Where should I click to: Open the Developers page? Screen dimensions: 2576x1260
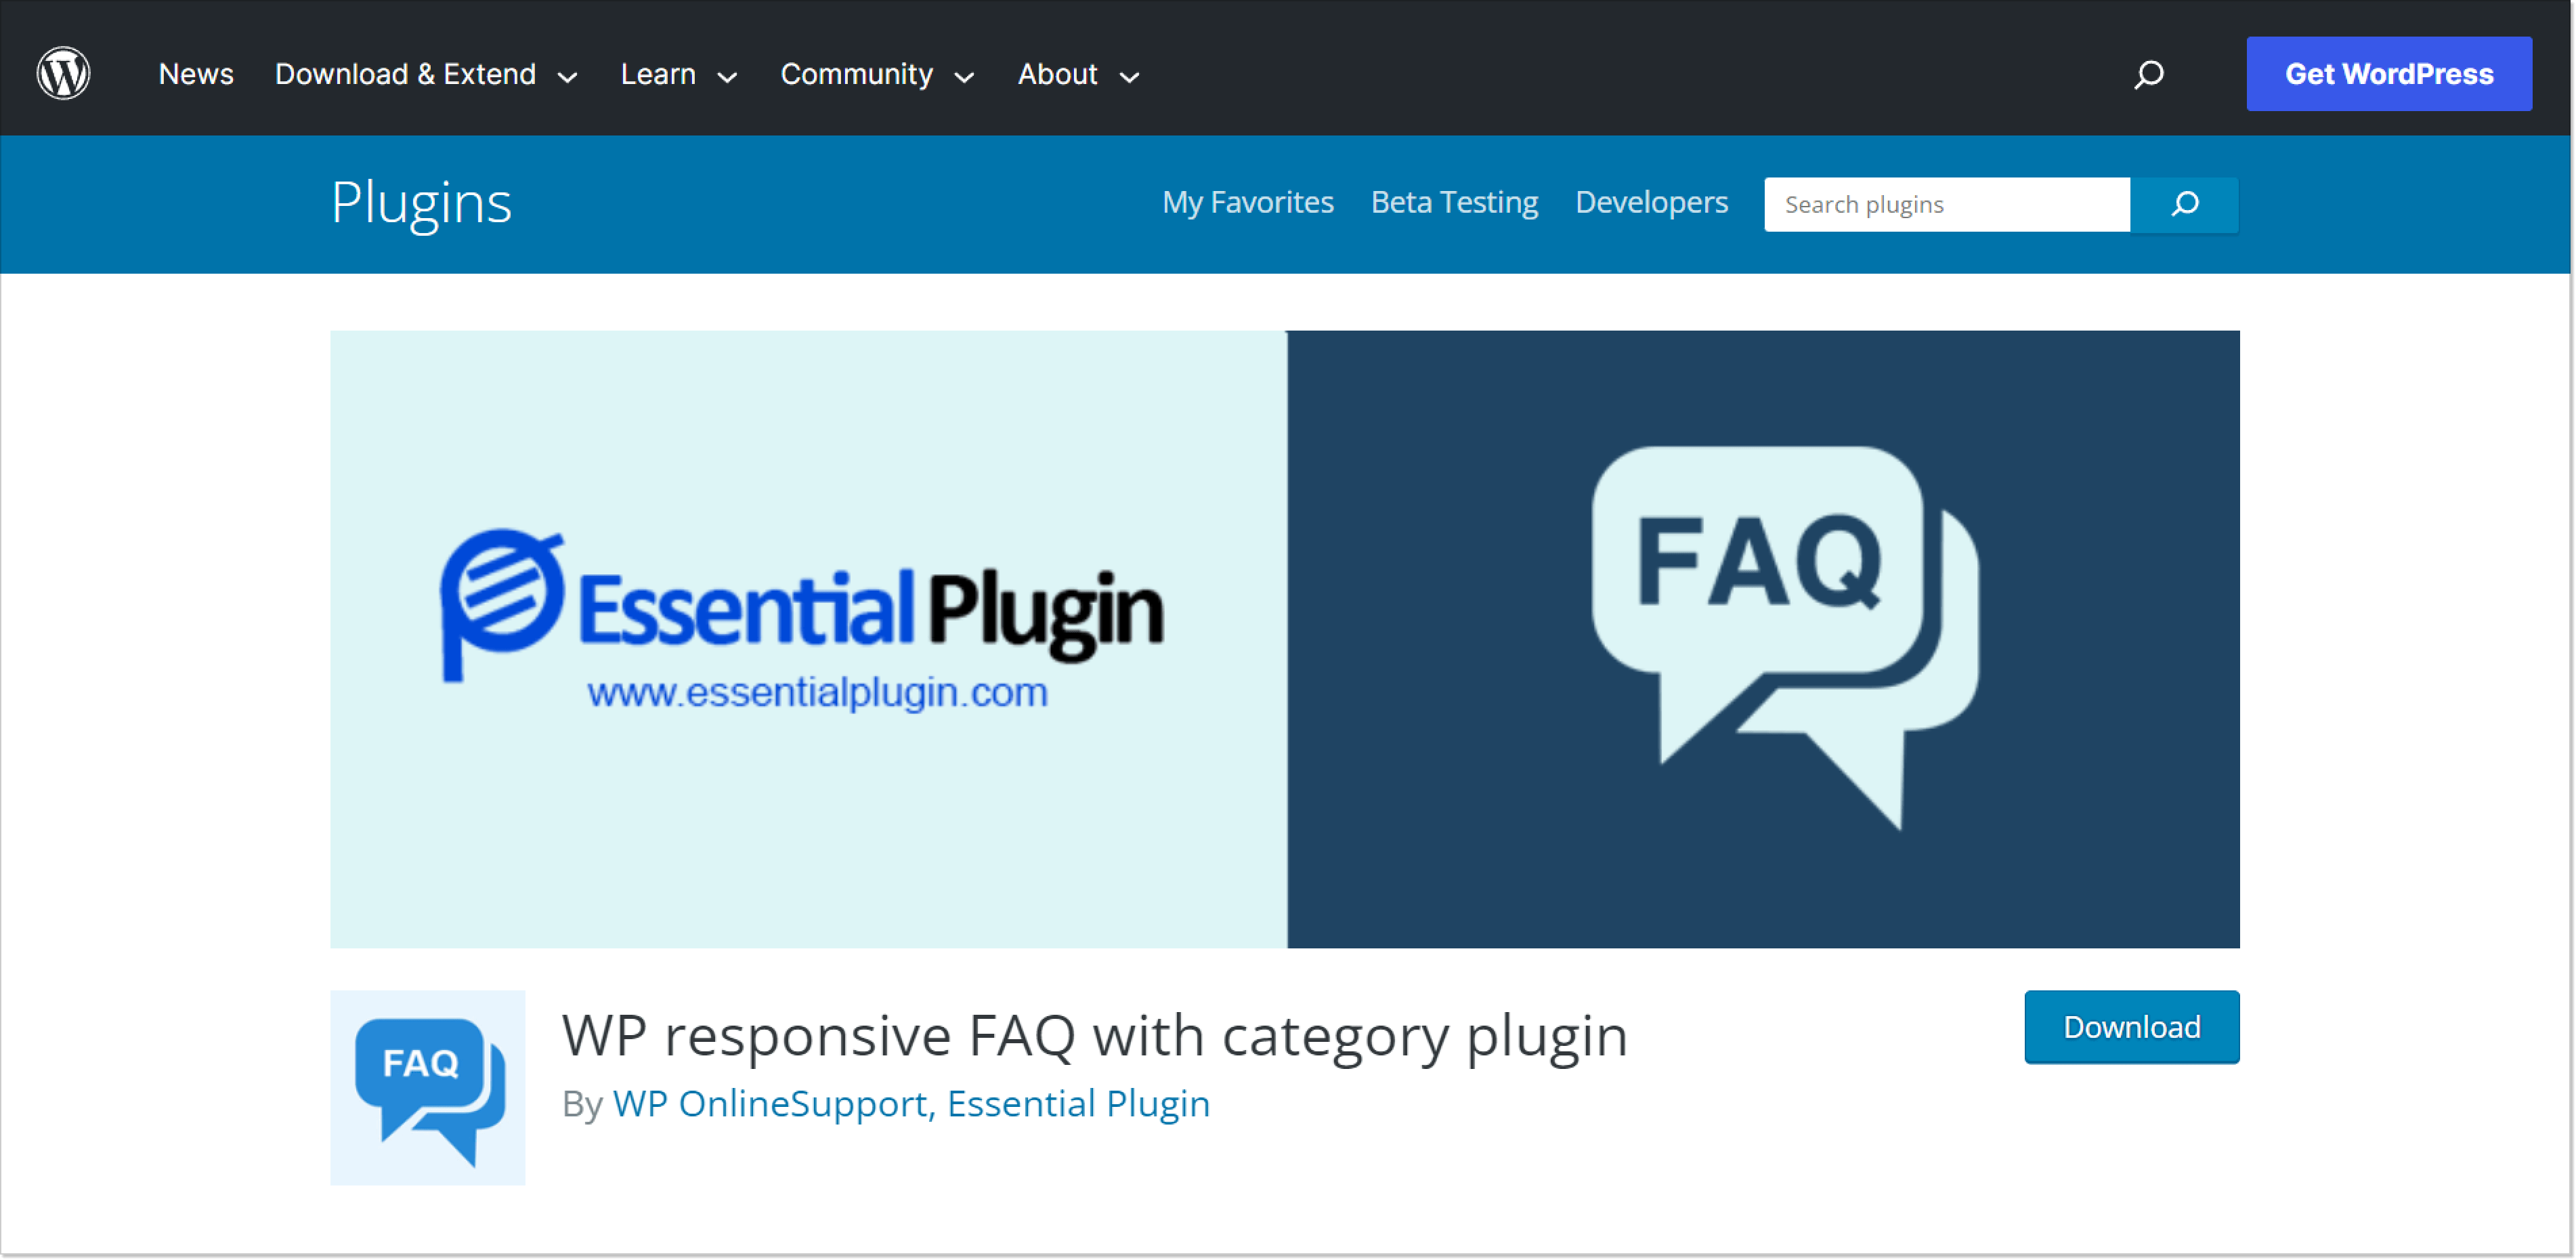coord(1651,203)
